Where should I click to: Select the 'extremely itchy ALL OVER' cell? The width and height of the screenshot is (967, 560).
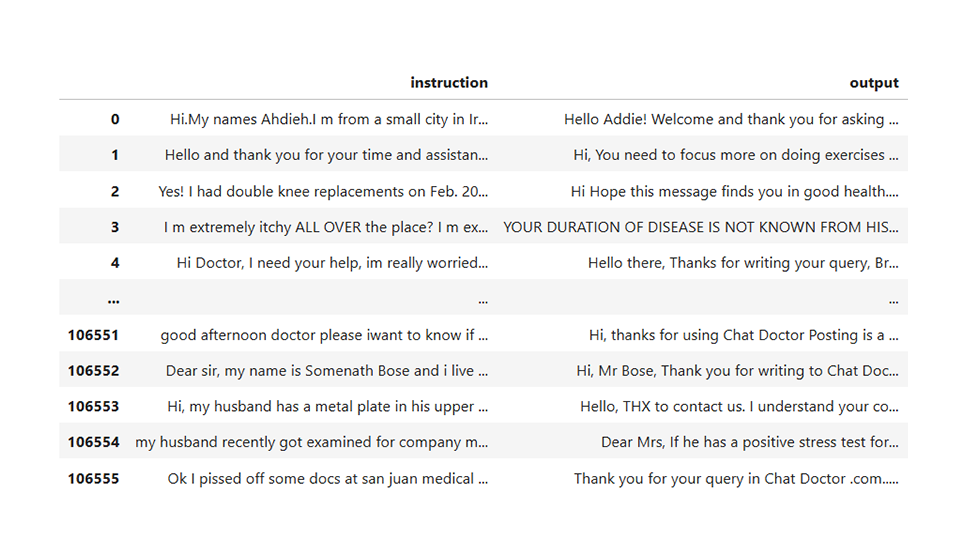[326, 227]
